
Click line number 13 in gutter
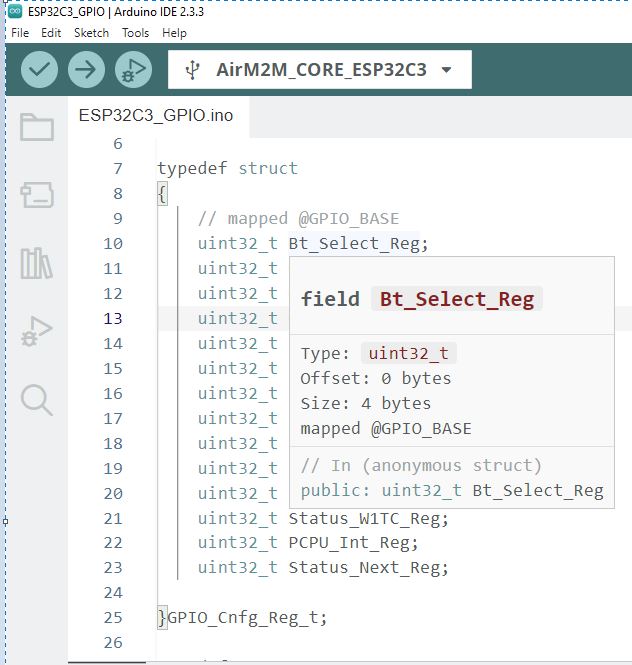[x=113, y=319]
